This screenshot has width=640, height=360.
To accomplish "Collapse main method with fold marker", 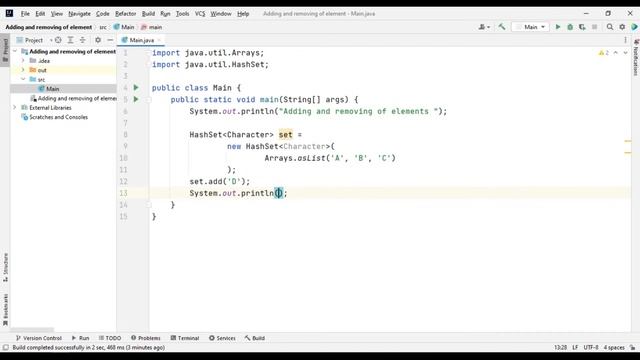I will (x=149, y=99).
